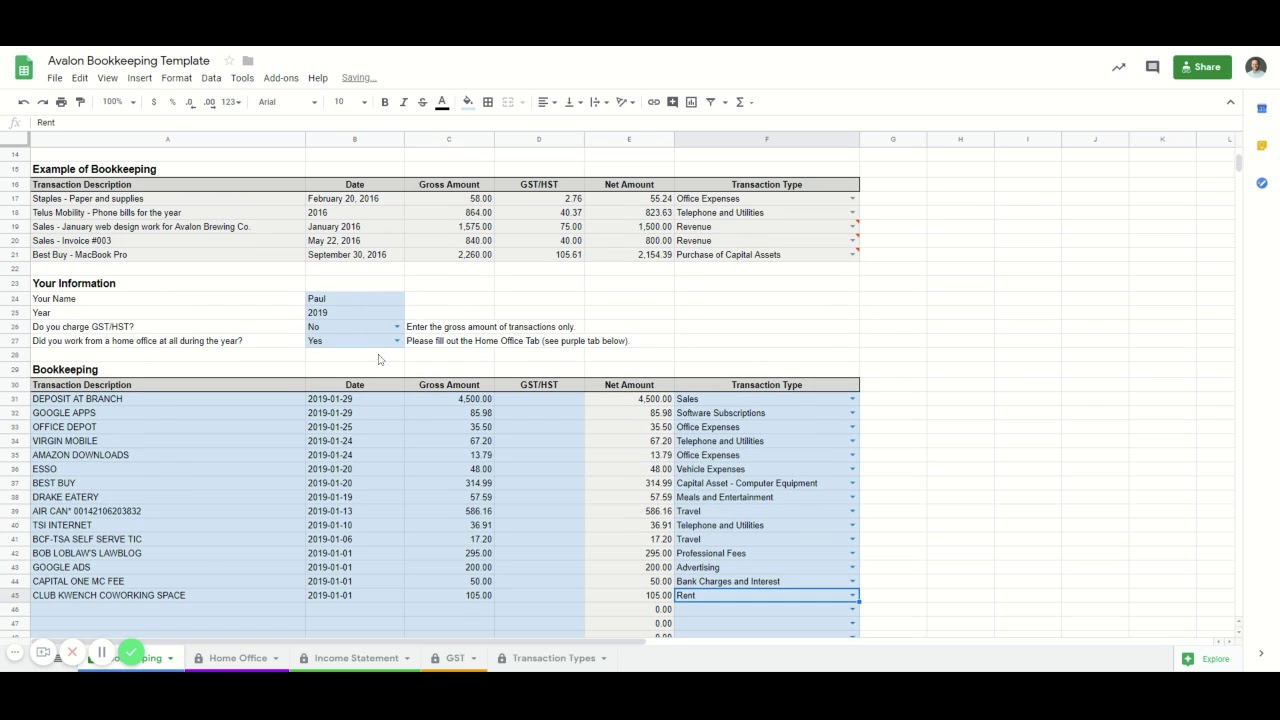
Task: Insert a comment
Action: pos(672,102)
